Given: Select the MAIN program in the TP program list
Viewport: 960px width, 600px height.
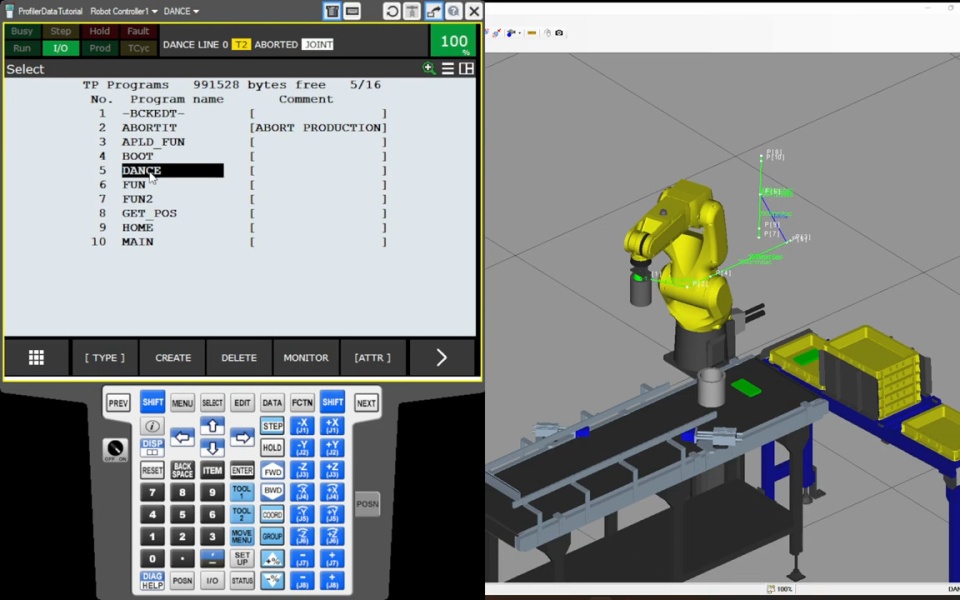Looking at the screenshot, I should [x=137, y=241].
